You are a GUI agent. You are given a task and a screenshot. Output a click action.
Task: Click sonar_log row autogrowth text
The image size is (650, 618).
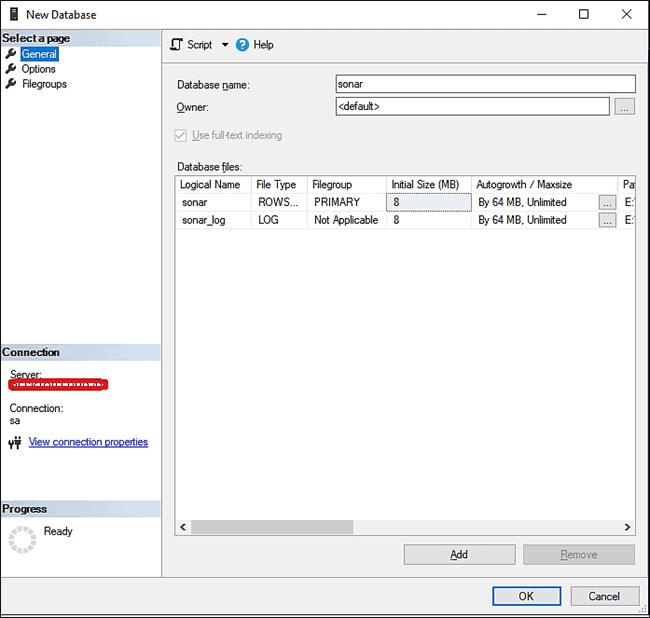tap(522, 220)
